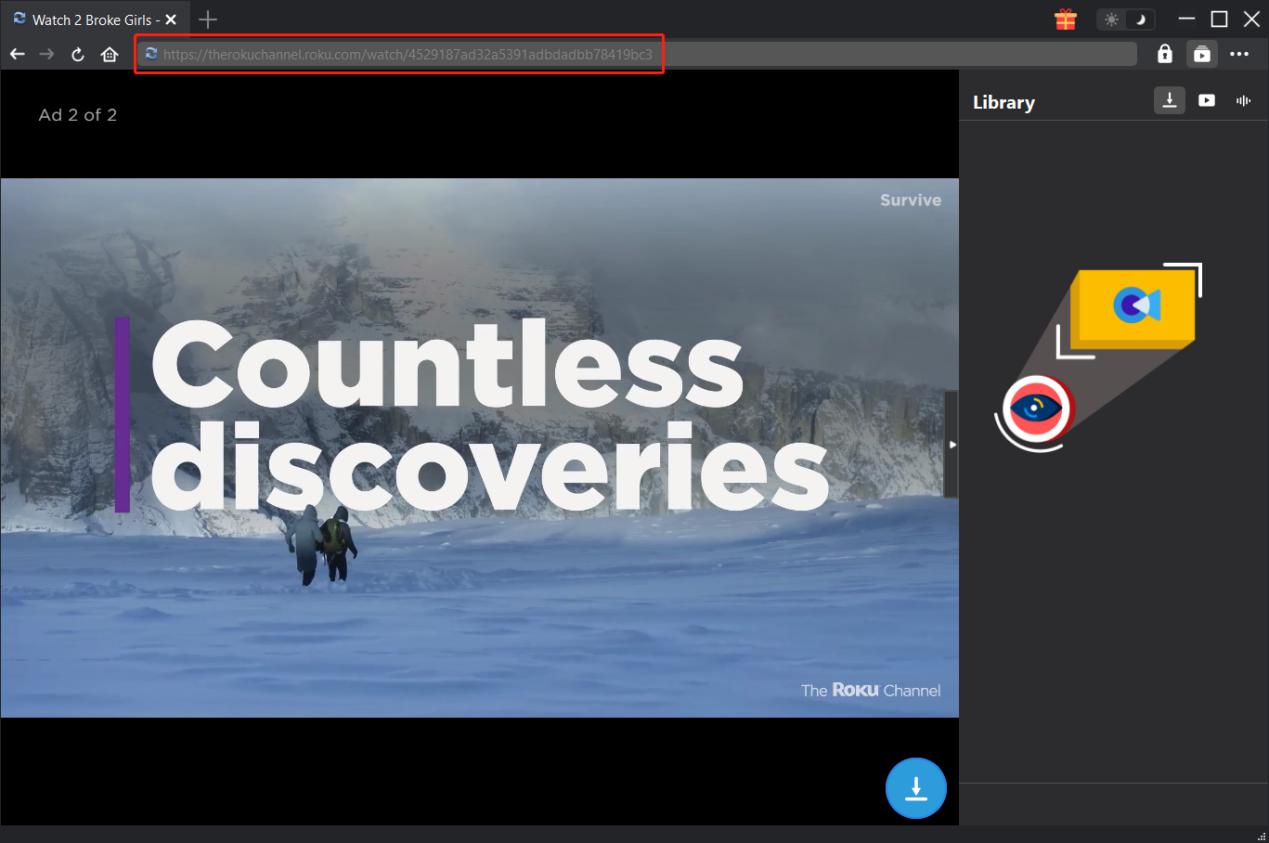This screenshot has width=1269, height=843.
Task: Click the Library panel heading
Action: pyautogui.click(x=1003, y=101)
